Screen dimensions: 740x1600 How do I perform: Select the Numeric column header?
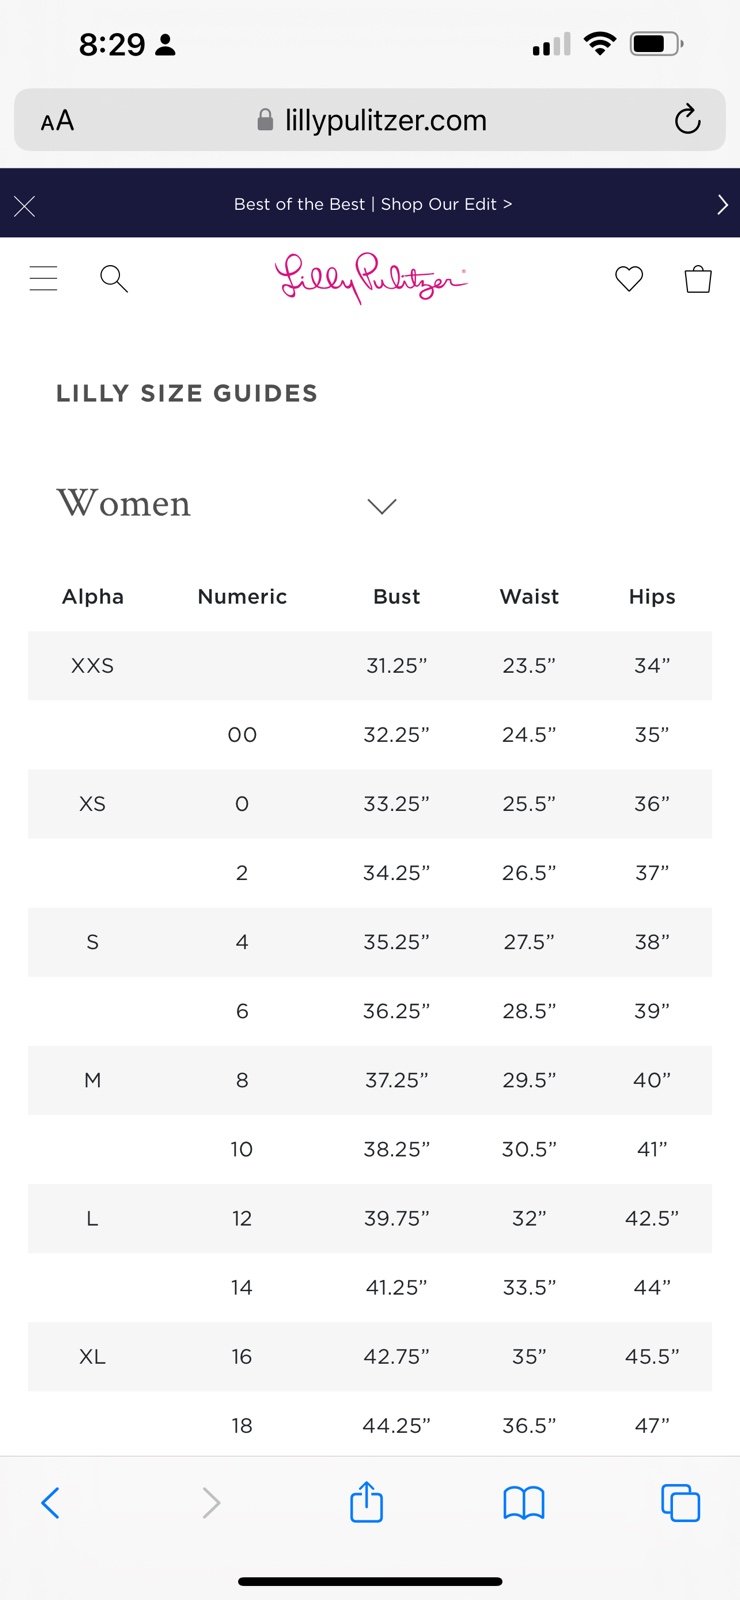coord(242,596)
